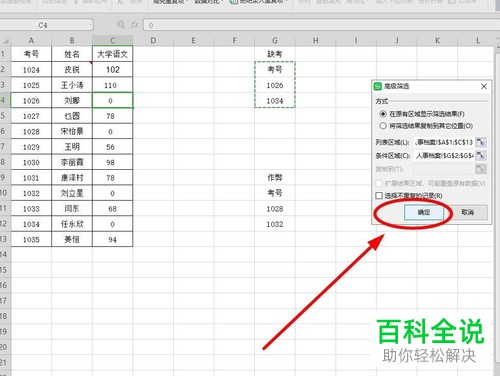This screenshot has width=500, height=376.
Task: Click the name cell 刘立星
Action: pos(72,193)
